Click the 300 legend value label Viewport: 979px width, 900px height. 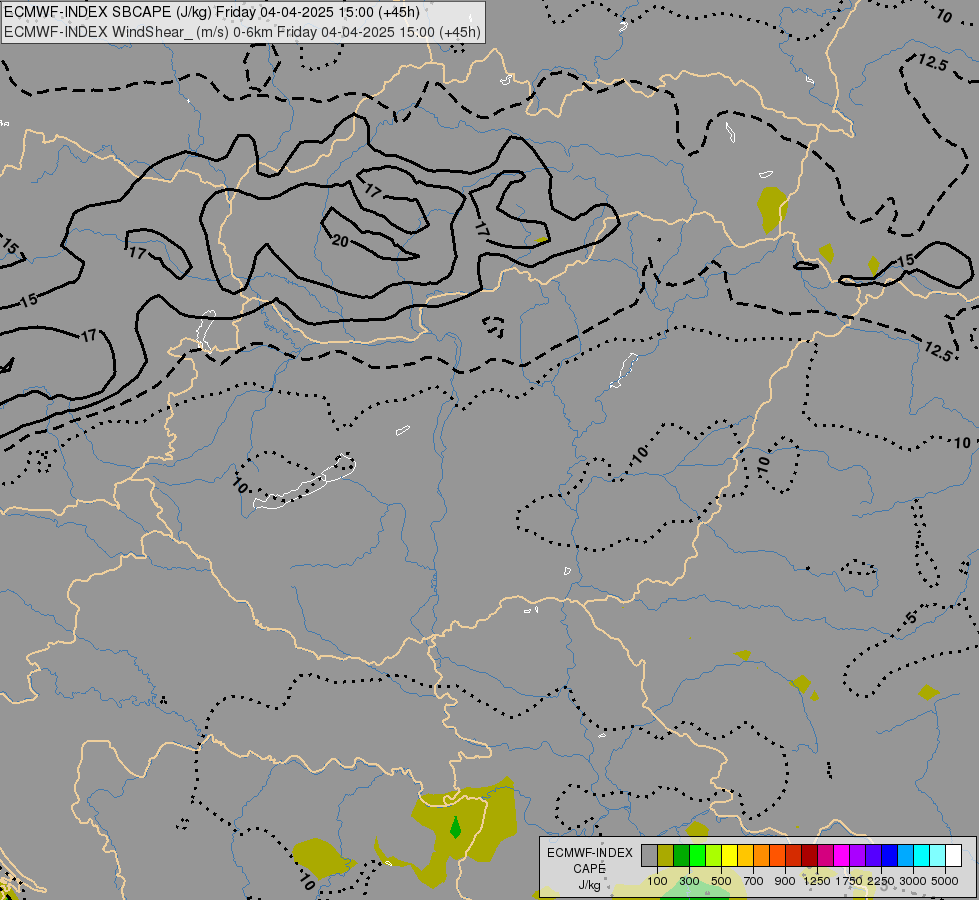(689, 881)
